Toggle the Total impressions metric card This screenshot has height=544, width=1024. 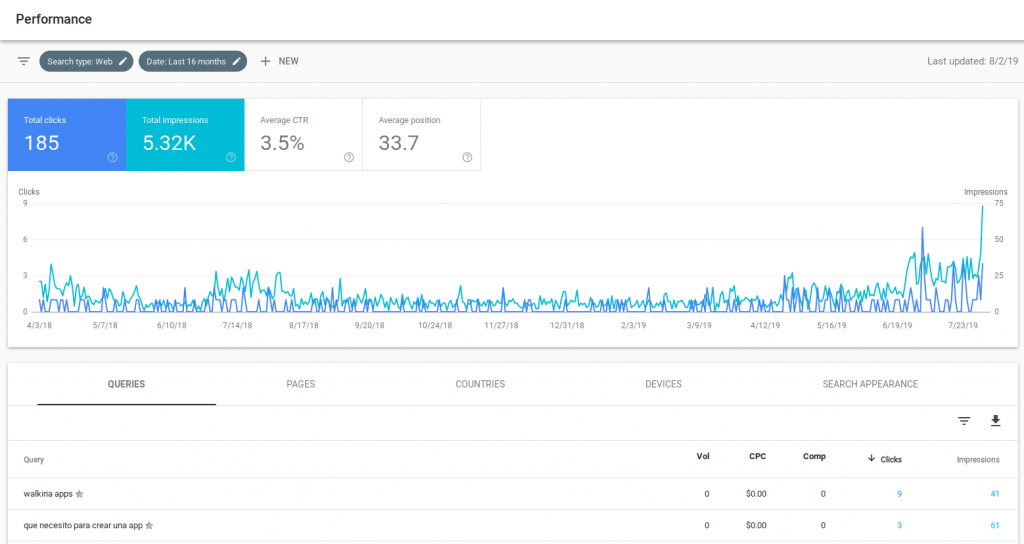tap(185, 135)
